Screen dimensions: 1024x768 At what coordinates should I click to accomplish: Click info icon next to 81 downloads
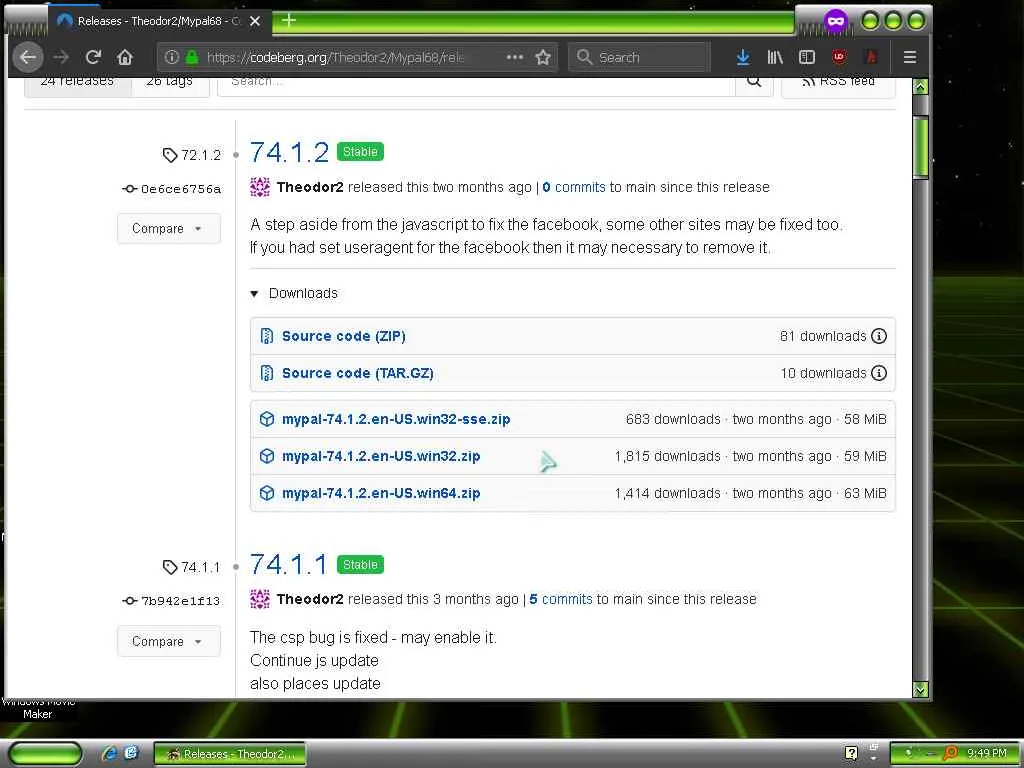(879, 336)
